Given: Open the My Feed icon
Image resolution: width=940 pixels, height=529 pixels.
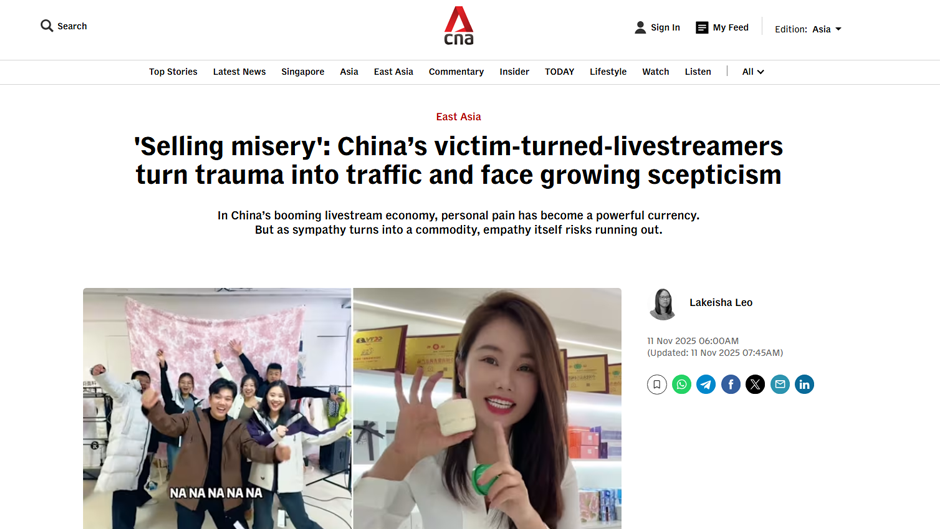Looking at the screenshot, I should [701, 28].
